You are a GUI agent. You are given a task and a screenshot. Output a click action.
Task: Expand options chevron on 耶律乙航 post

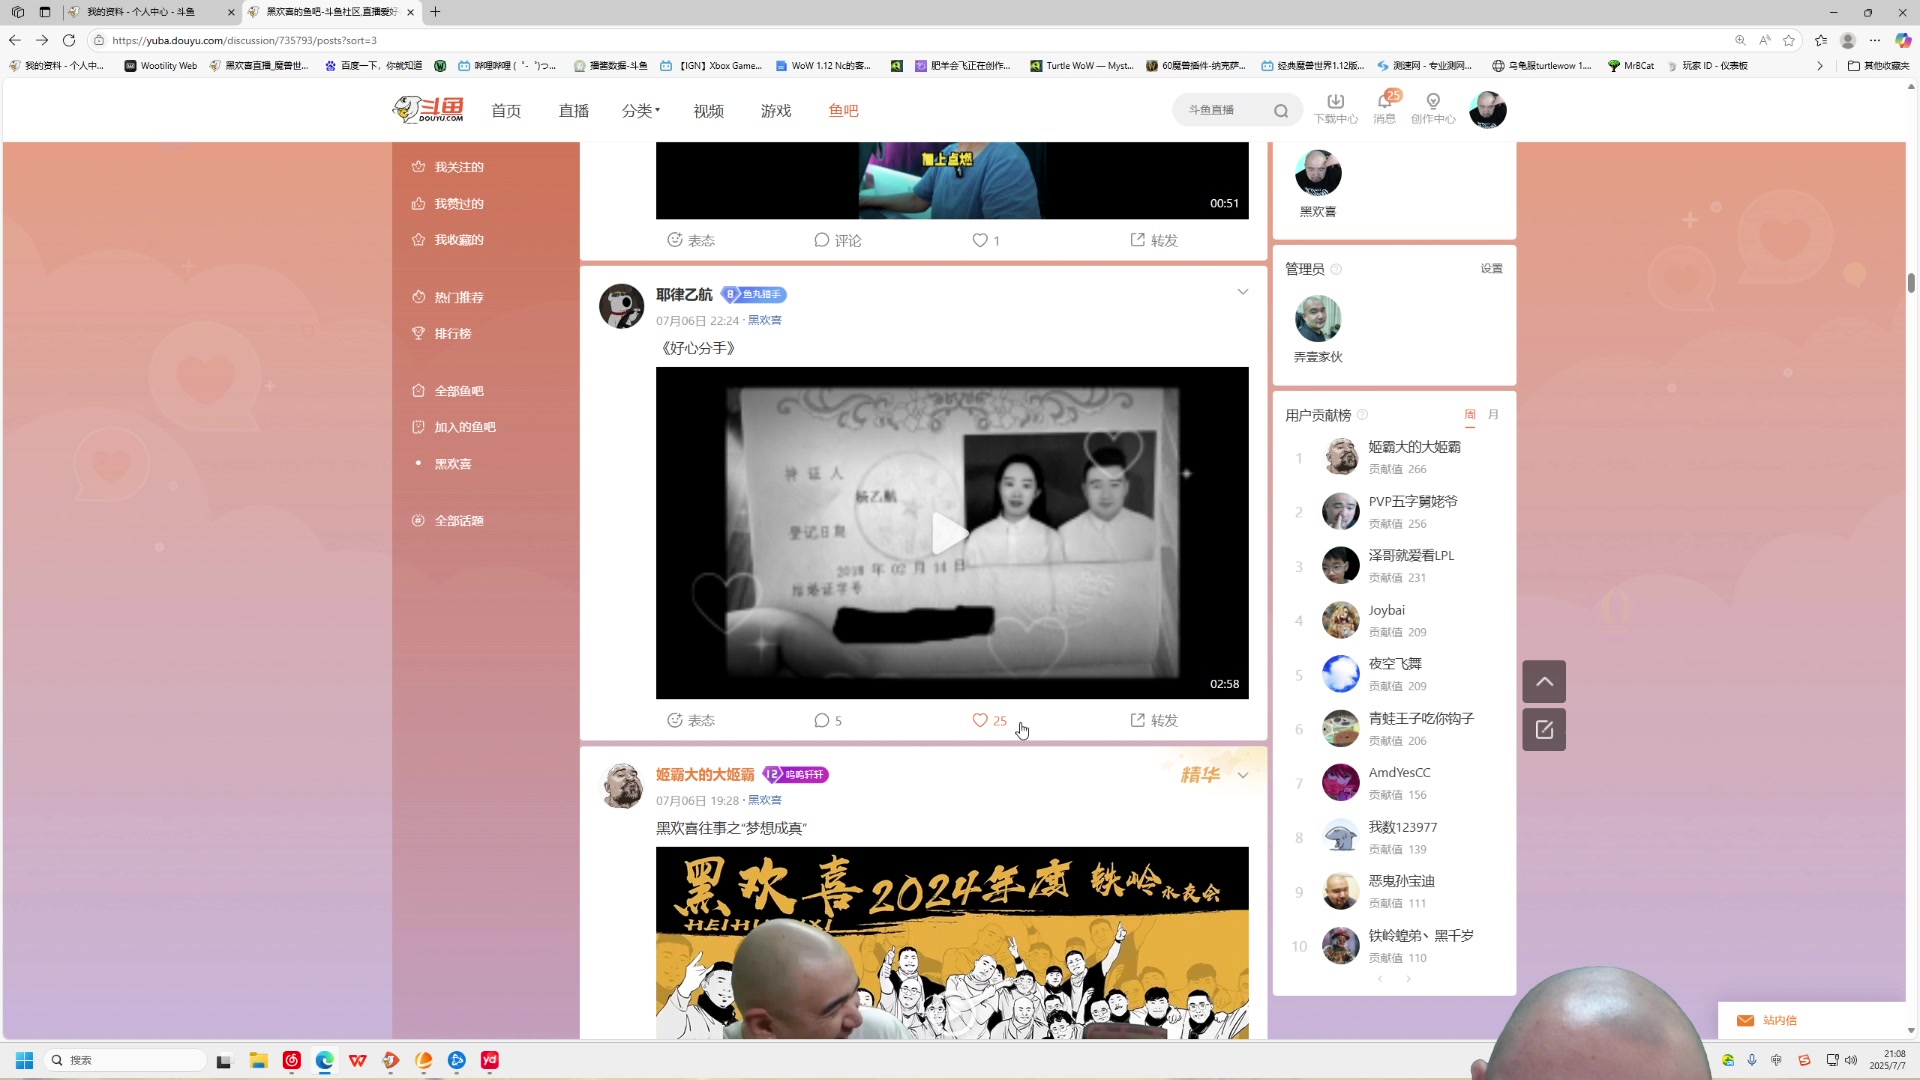[1243, 292]
